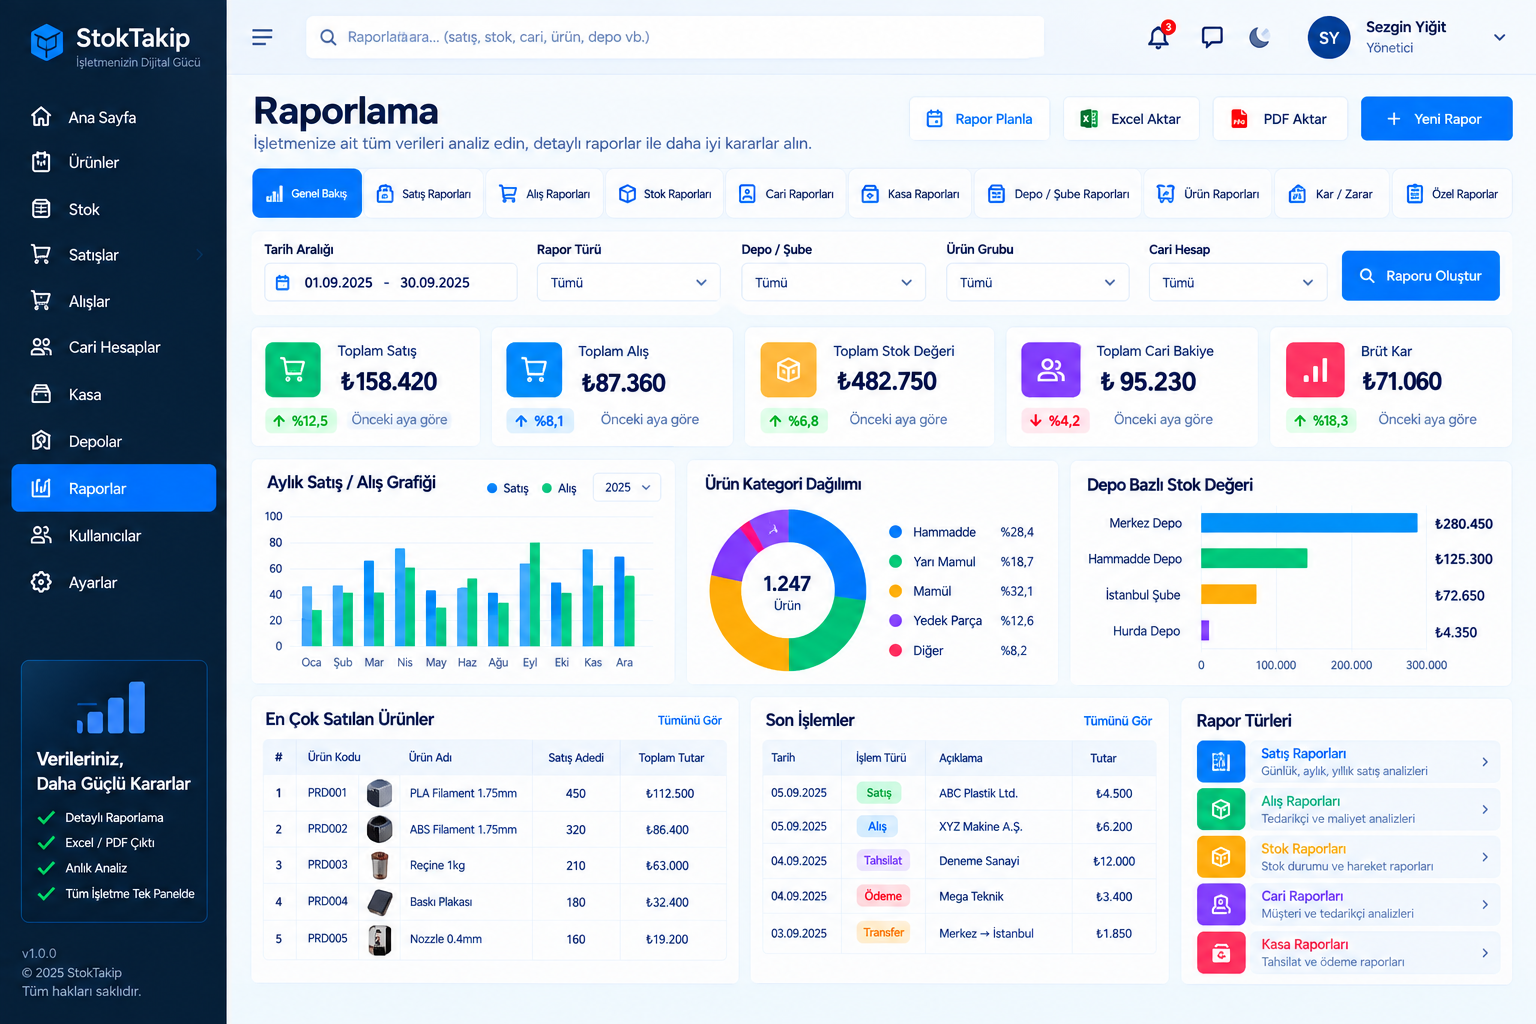
Task: Toggle Alış series in chart legend
Action: click(x=559, y=488)
